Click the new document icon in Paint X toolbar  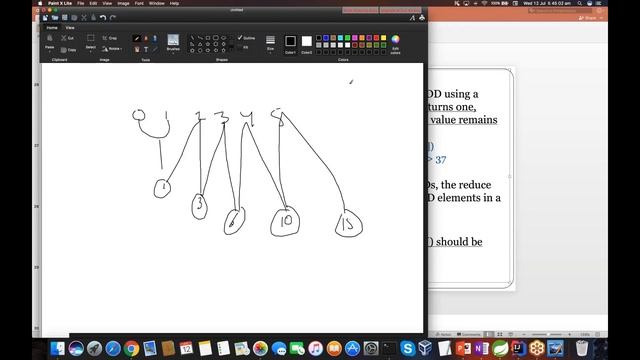pos(45,18)
